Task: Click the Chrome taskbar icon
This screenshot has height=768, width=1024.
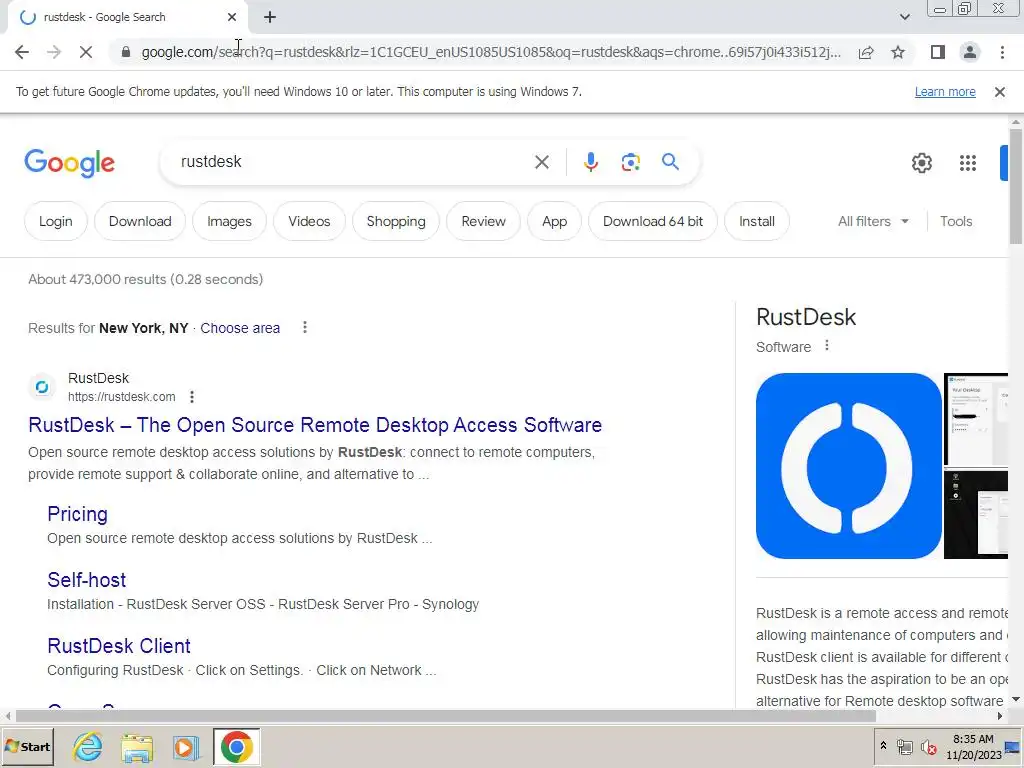Action: click(x=236, y=746)
